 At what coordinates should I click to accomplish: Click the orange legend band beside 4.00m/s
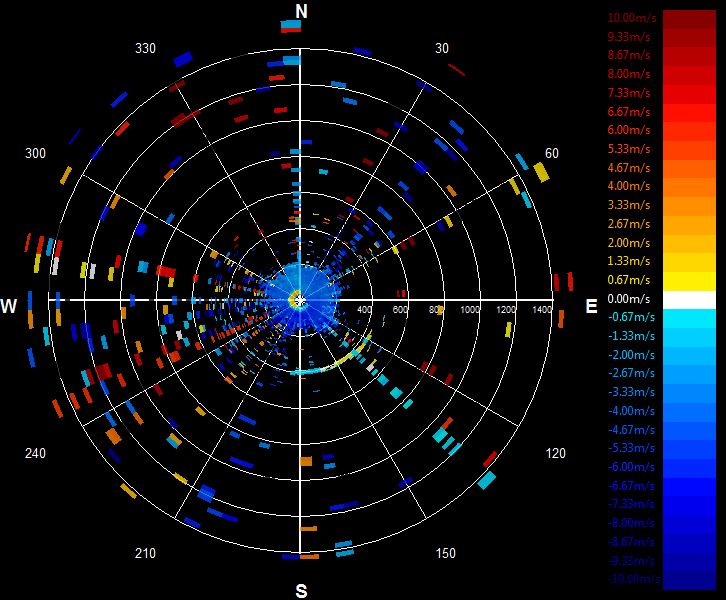689,188
